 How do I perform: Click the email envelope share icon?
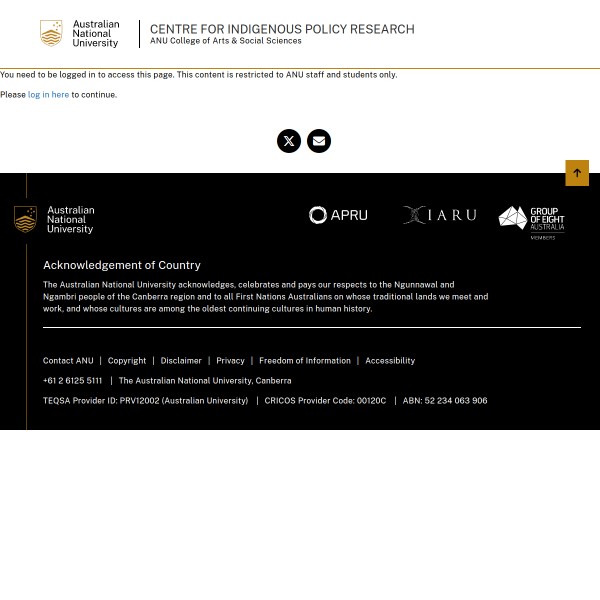319,141
